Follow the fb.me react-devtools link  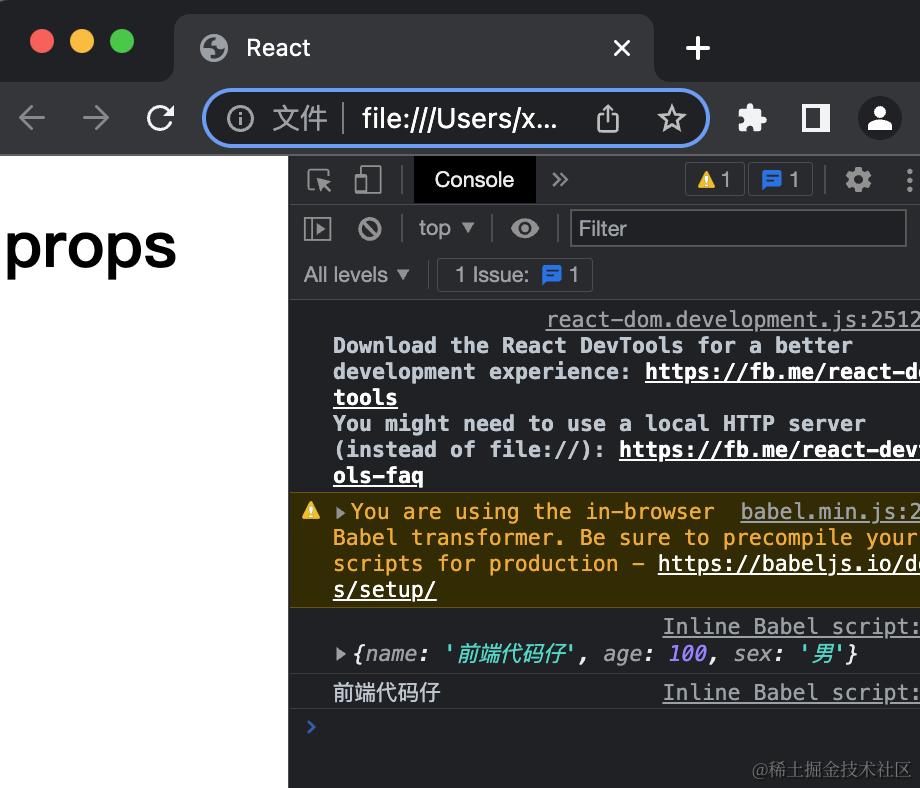[782, 372]
